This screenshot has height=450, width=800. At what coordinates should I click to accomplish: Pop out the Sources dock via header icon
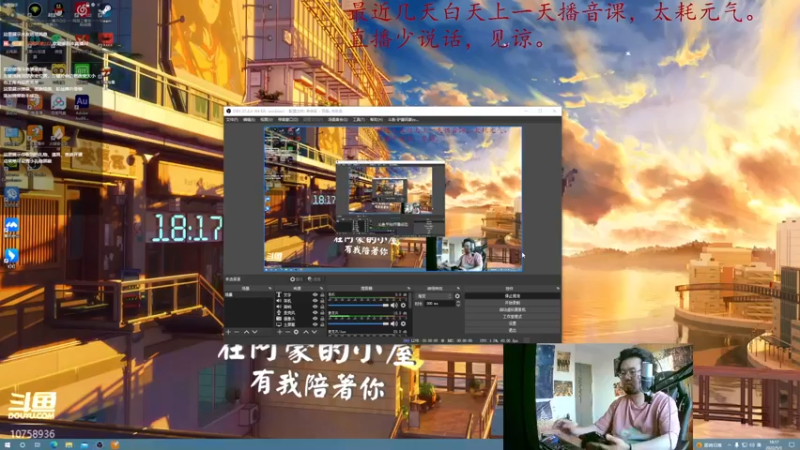click(x=321, y=288)
